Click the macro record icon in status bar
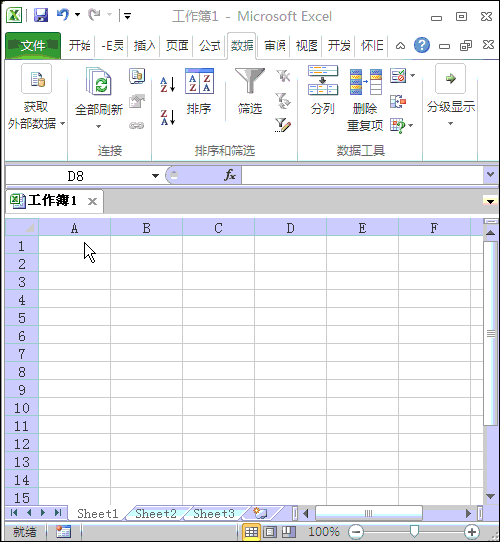 (63, 531)
